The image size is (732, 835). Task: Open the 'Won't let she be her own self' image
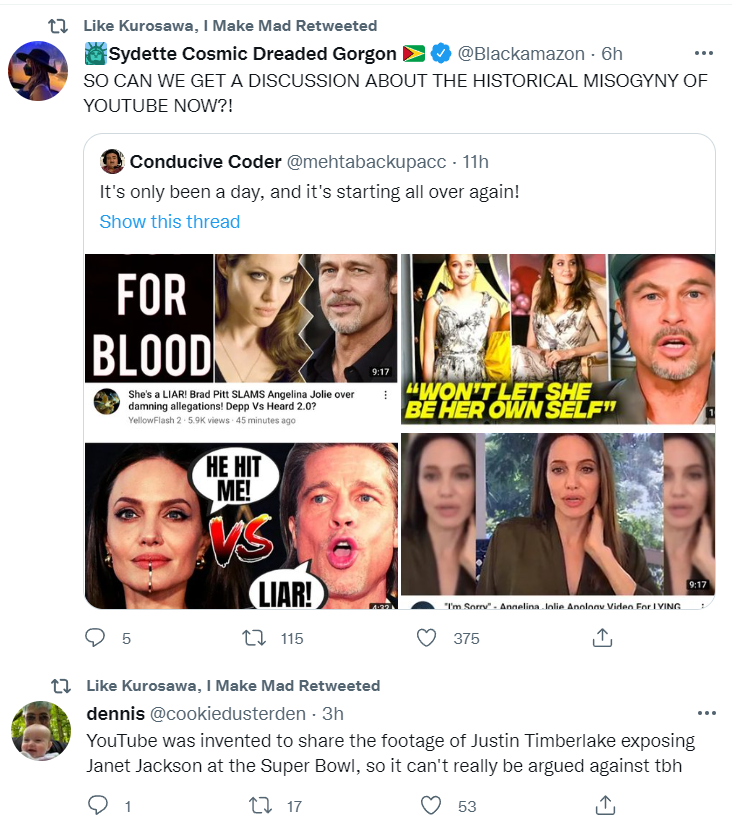pyautogui.click(x=557, y=338)
